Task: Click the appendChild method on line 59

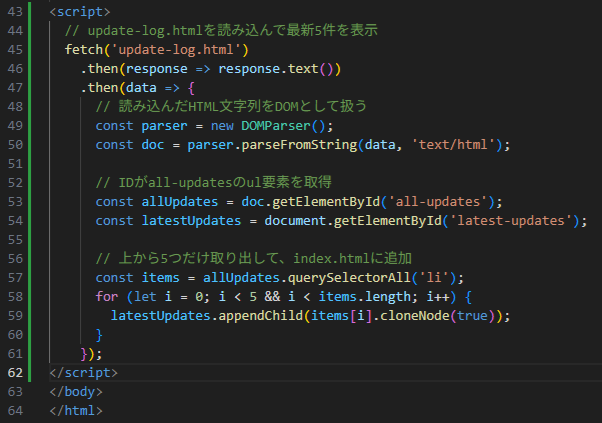Action: tap(261, 316)
